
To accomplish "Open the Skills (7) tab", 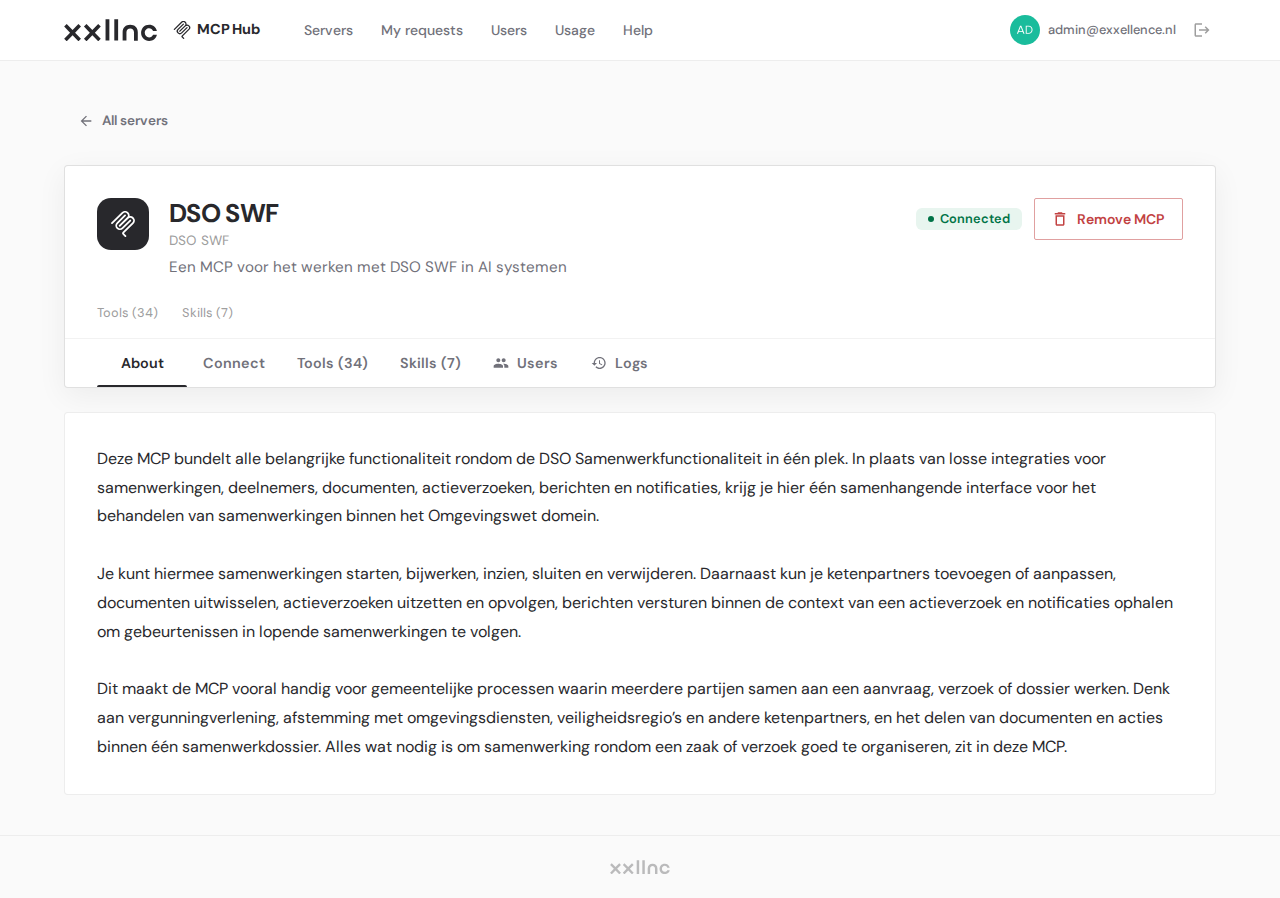I will 430,363.
